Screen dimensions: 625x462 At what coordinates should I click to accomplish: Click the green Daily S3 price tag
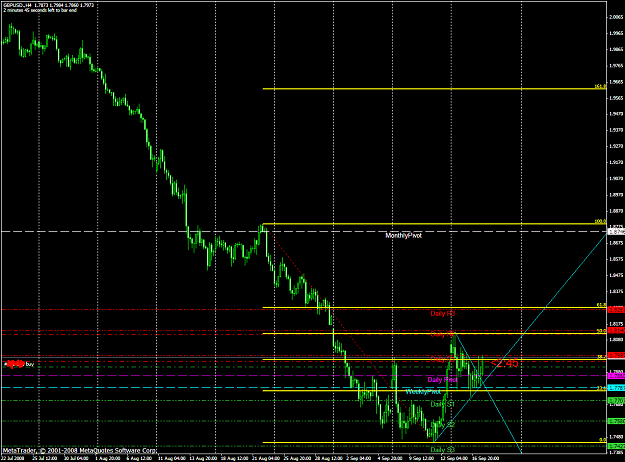615,446
